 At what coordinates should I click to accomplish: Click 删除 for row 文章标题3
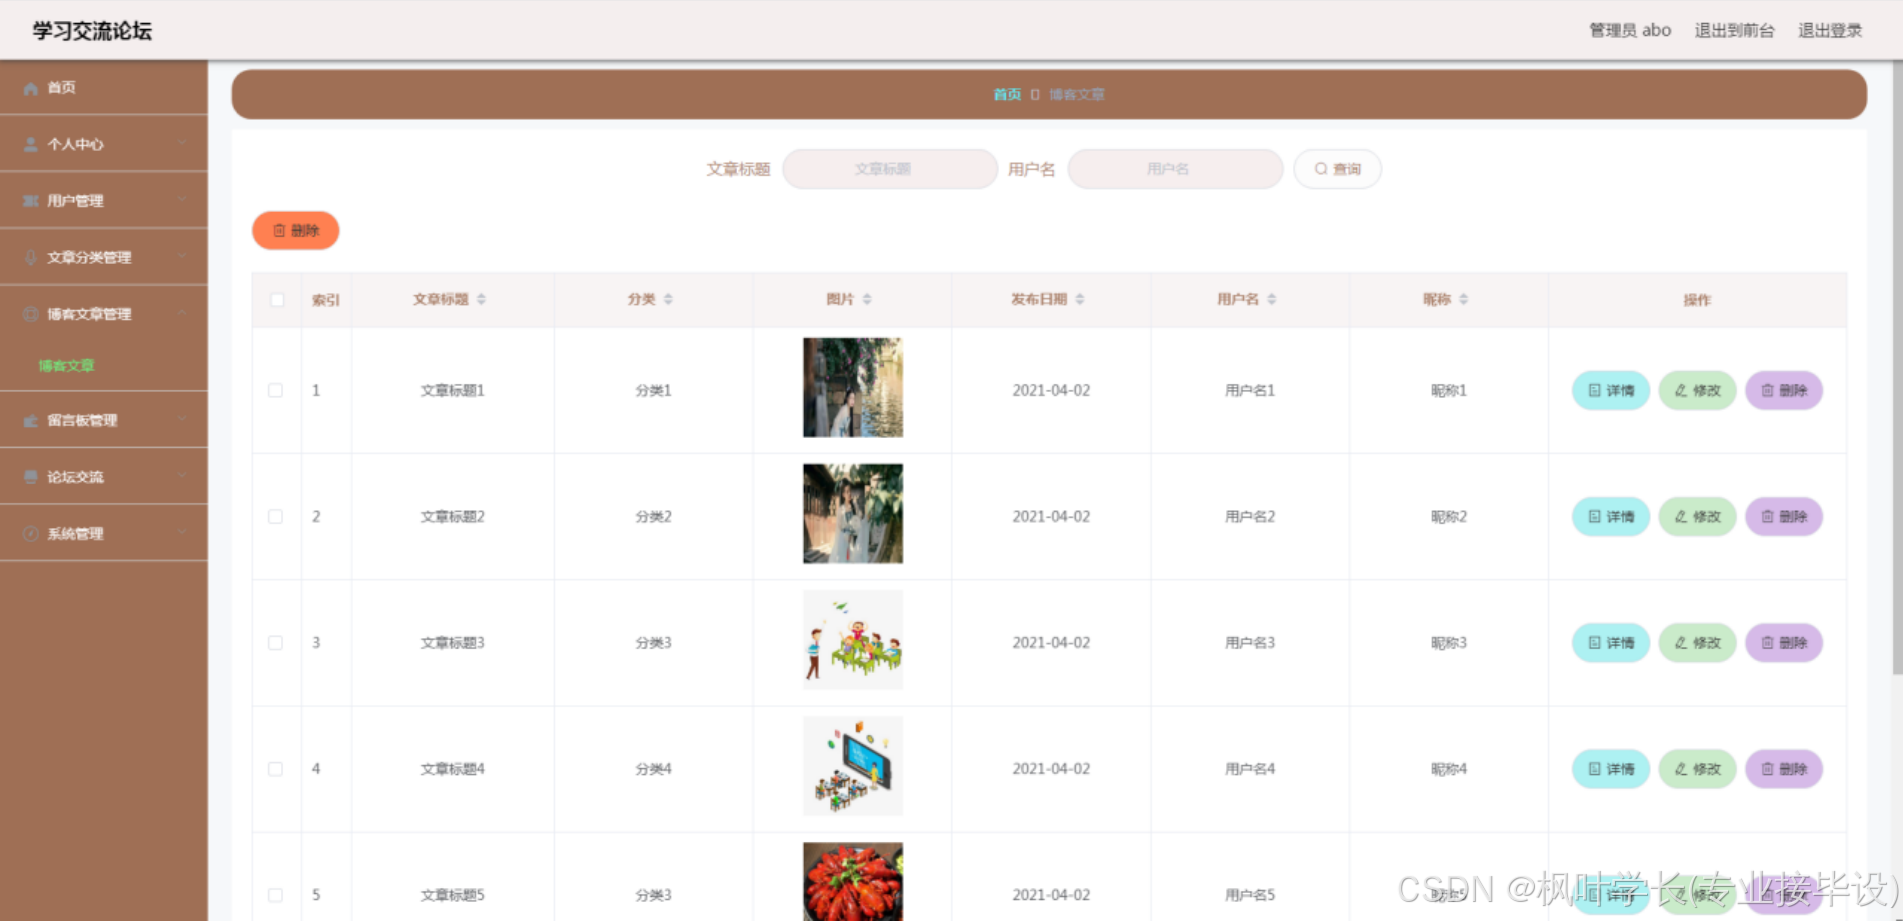pos(1784,643)
